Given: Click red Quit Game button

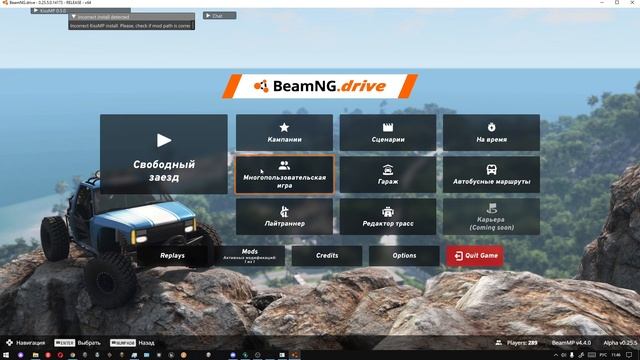Looking at the screenshot, I should tap(475, 256).
